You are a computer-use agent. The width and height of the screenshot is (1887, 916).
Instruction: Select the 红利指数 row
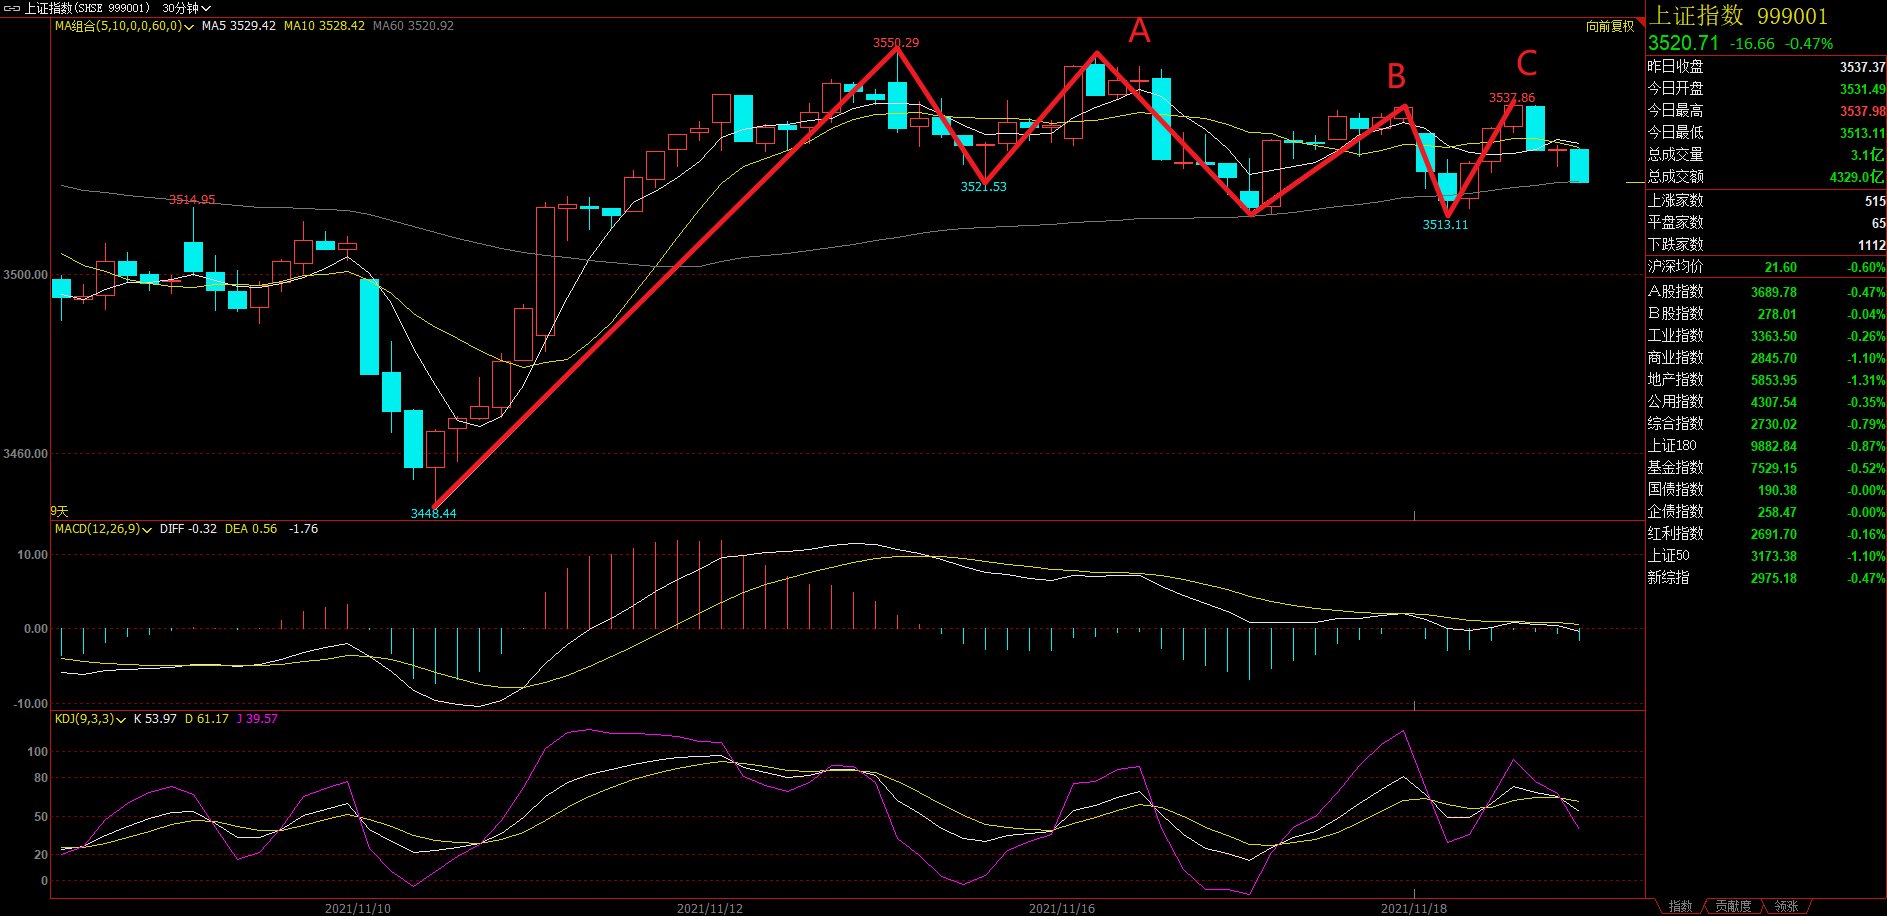(x=1676, y=534)
